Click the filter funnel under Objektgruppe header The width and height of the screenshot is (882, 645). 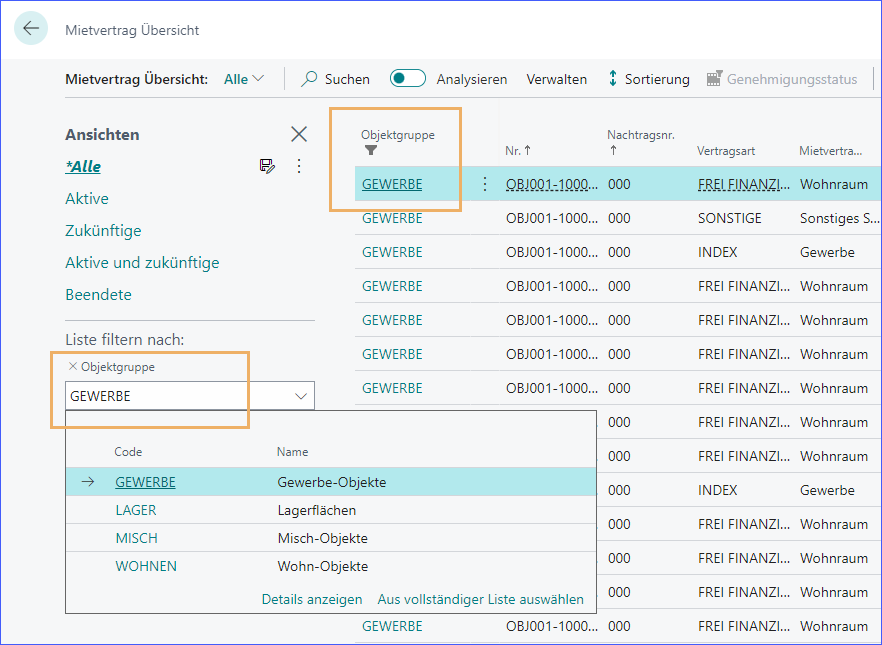click(x=371, y=151)
